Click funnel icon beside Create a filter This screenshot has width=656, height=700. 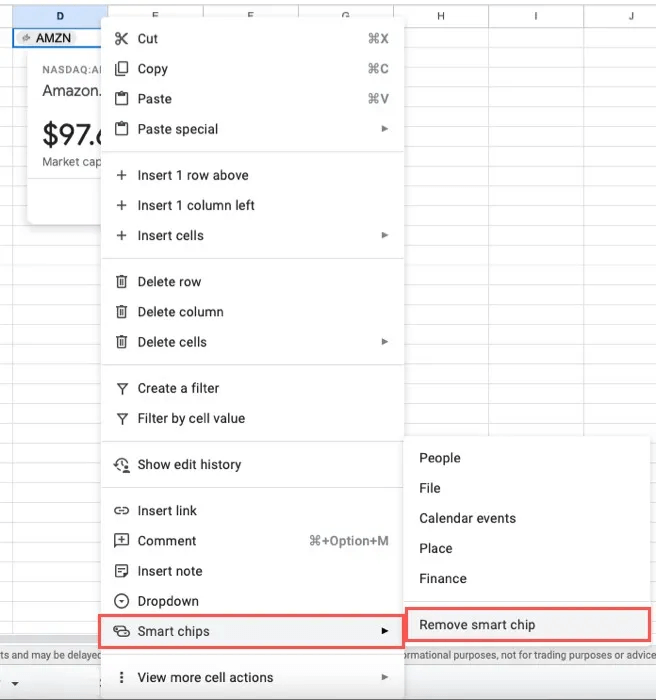(x=121, y=388)
